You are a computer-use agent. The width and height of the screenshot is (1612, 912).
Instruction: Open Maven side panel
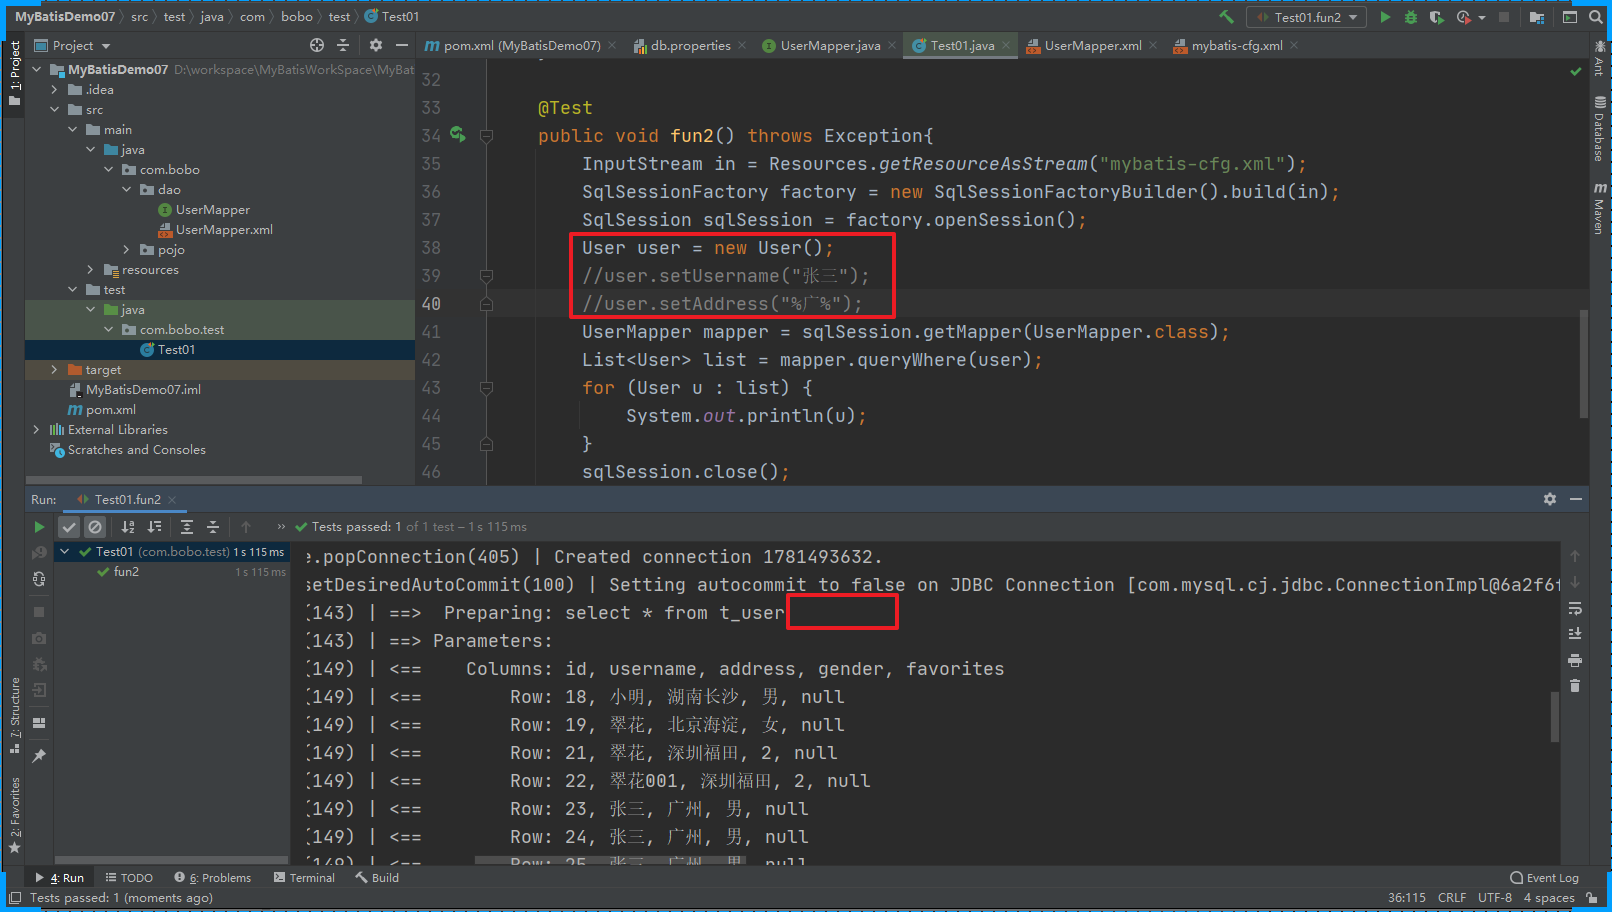[1600, 209]
